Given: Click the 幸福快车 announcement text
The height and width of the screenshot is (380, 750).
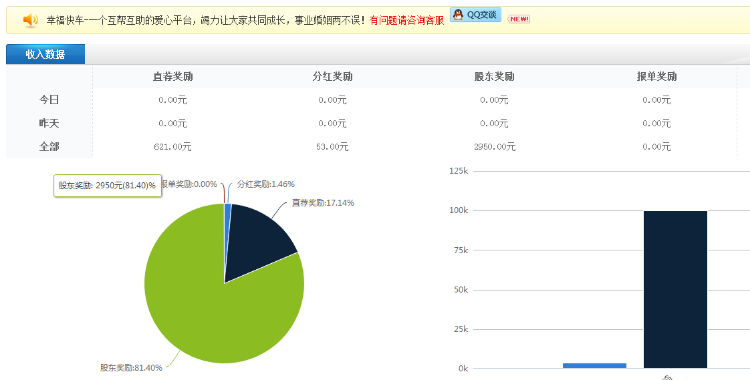Looking at the screenshot, I should [206, 21].
